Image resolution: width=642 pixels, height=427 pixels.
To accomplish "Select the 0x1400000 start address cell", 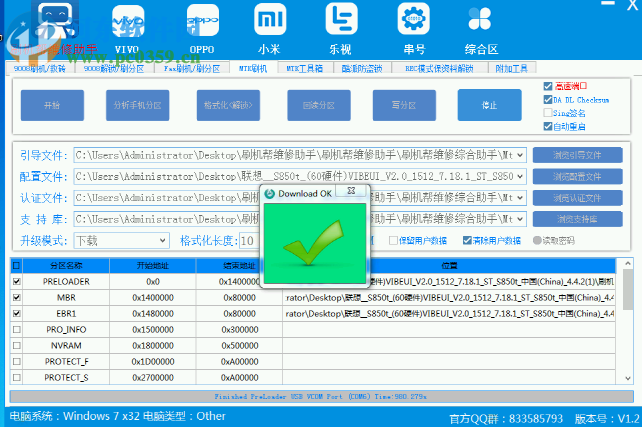I will (153, 298).
